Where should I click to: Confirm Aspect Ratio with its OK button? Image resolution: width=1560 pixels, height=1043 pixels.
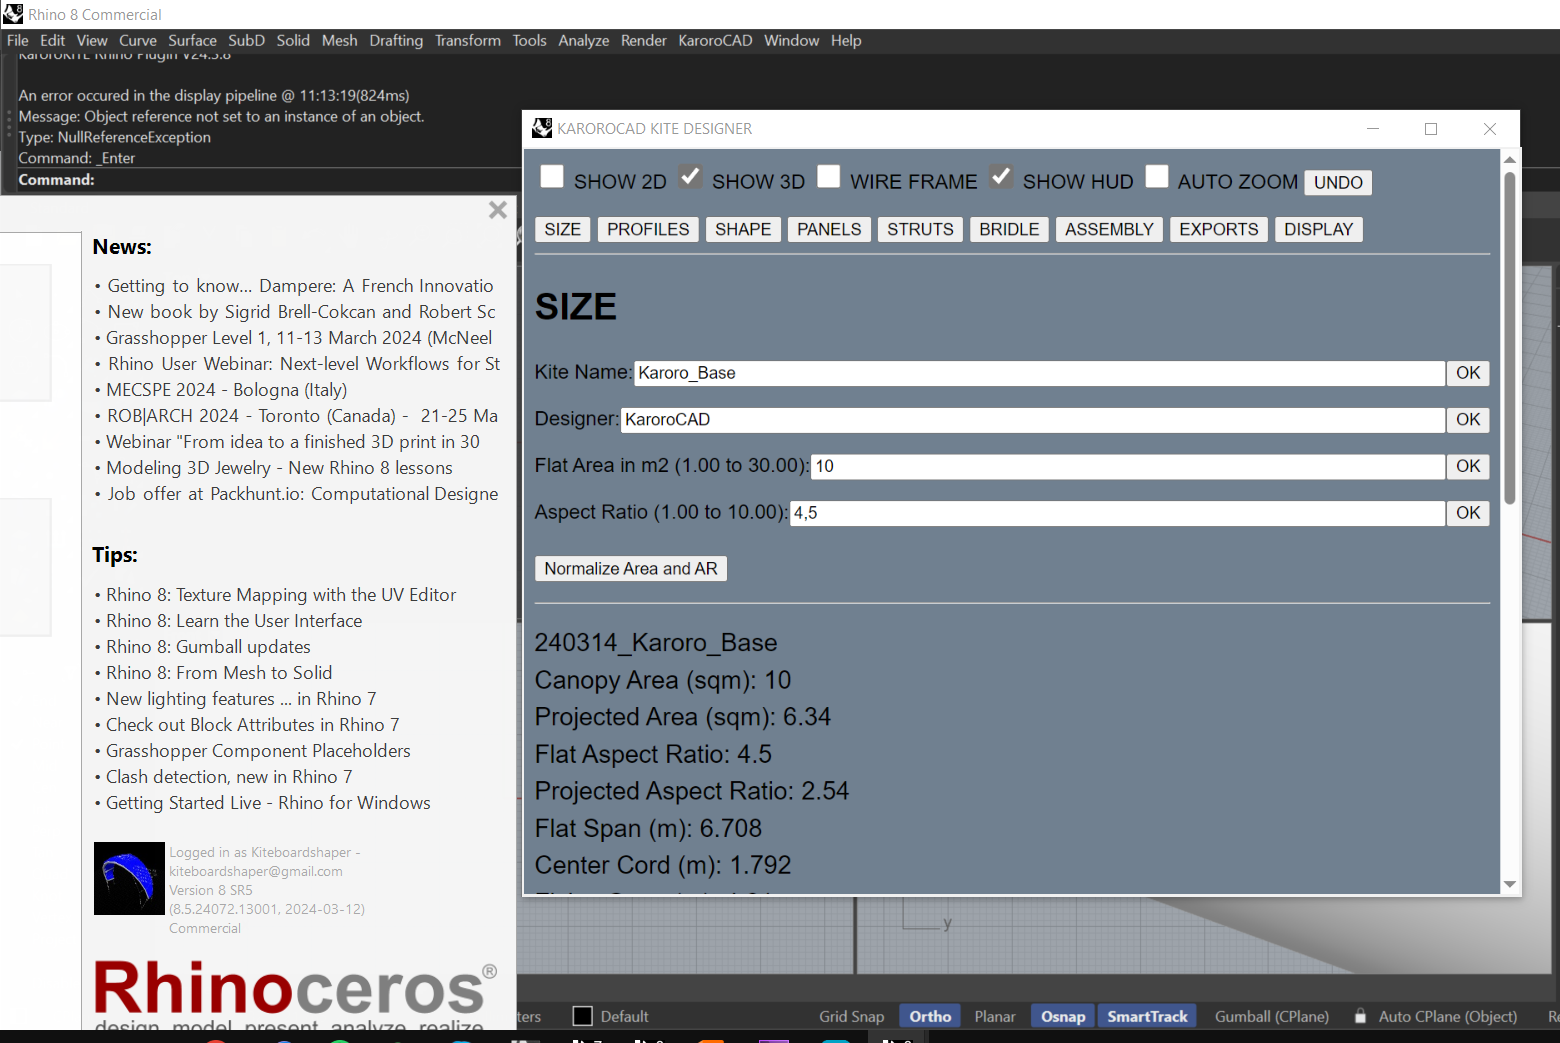pos(1468,513)
